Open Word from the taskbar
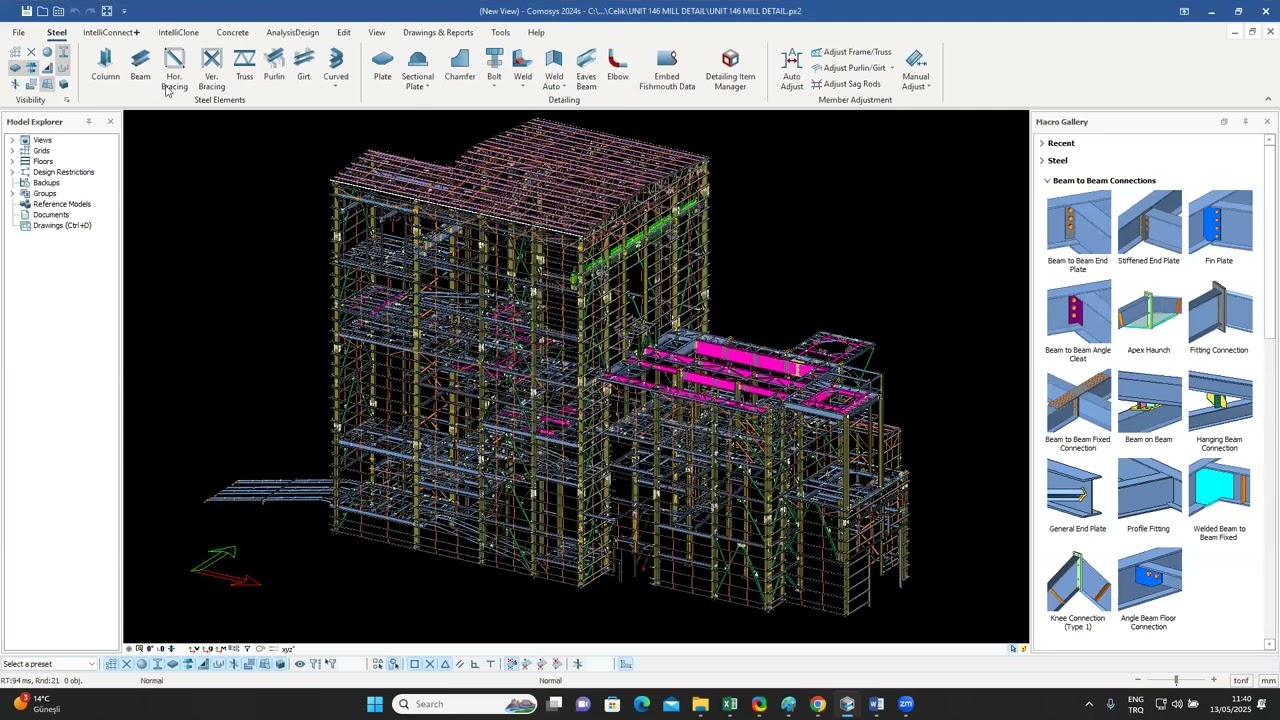The width and height of the screenshot is (1280, 720). click(876, 704)
